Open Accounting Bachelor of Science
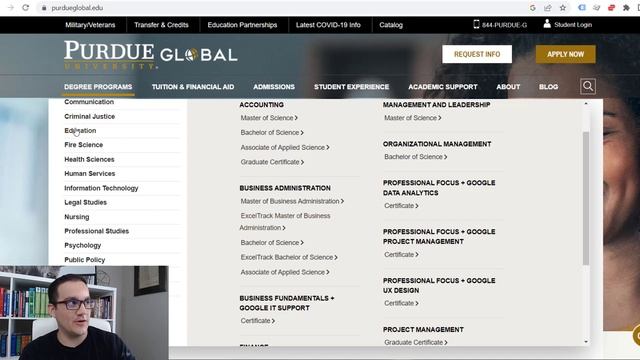This screenshot has height=360, width=640. tap(272, 133)
